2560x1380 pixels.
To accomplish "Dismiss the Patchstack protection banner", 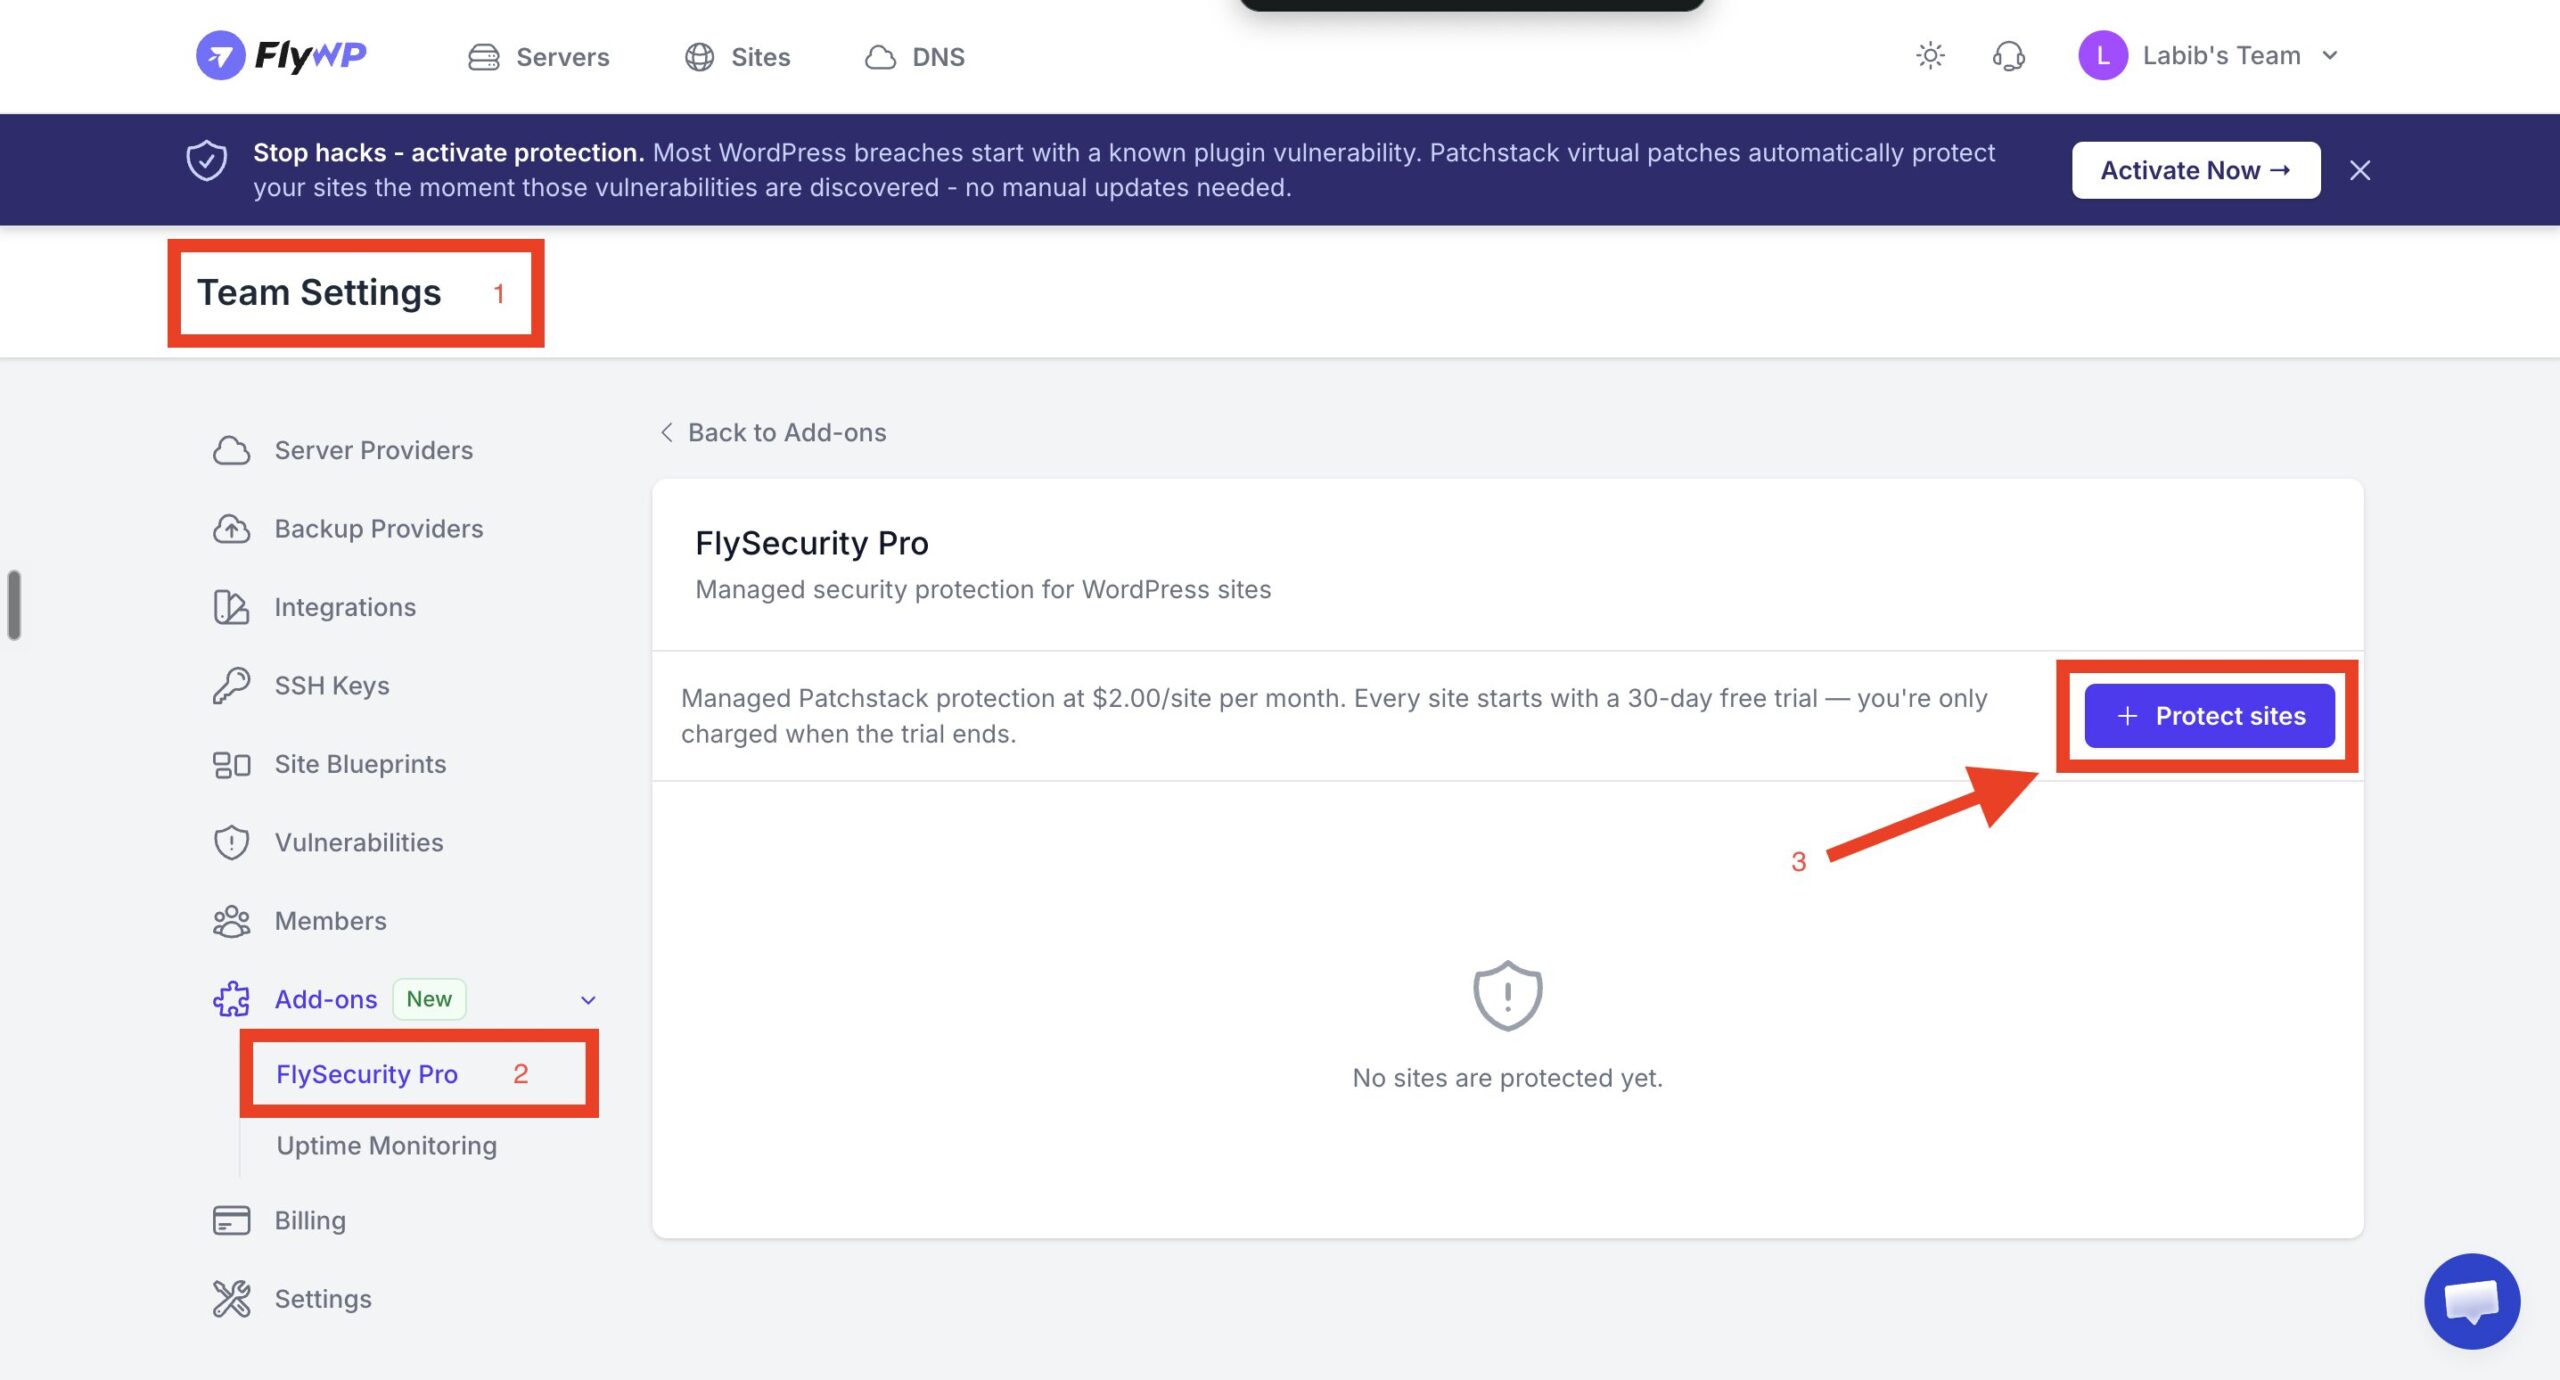I will point(2360,171).
